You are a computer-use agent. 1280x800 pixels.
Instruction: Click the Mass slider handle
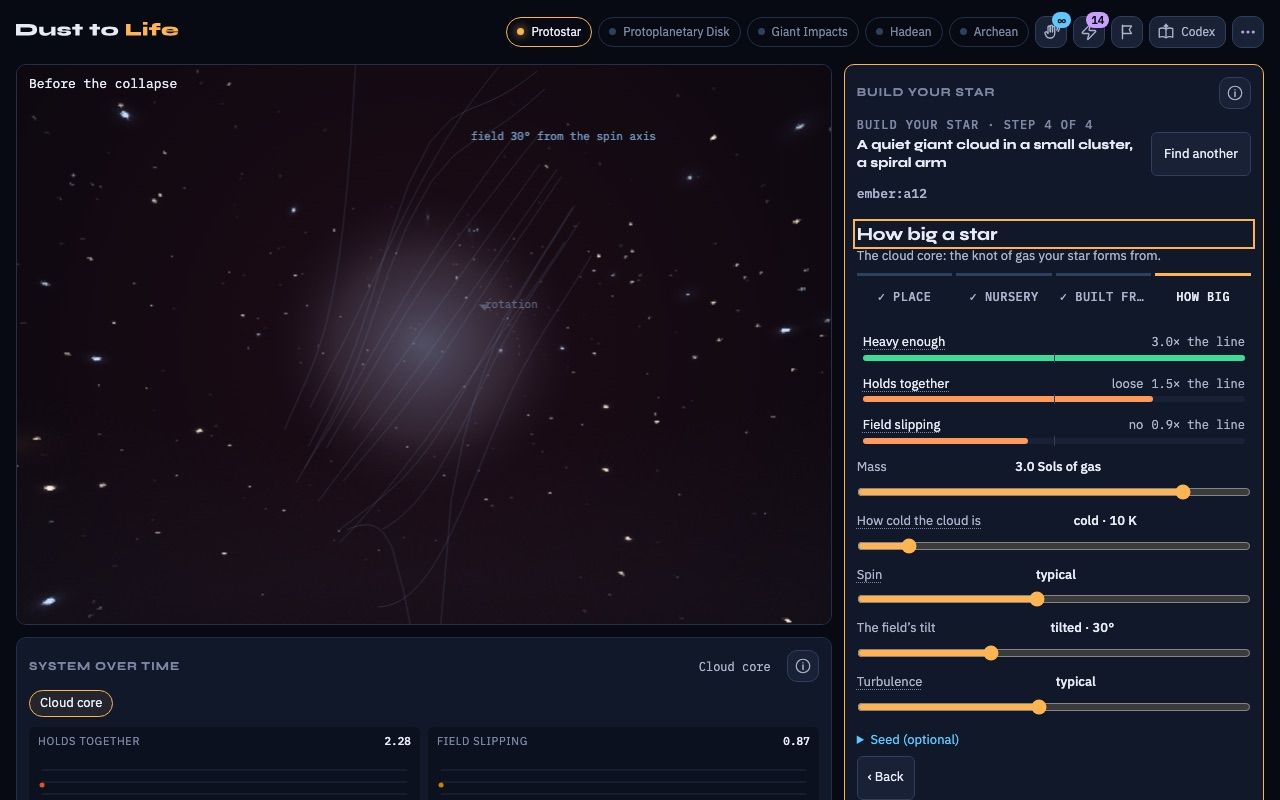click(1183, 492)
